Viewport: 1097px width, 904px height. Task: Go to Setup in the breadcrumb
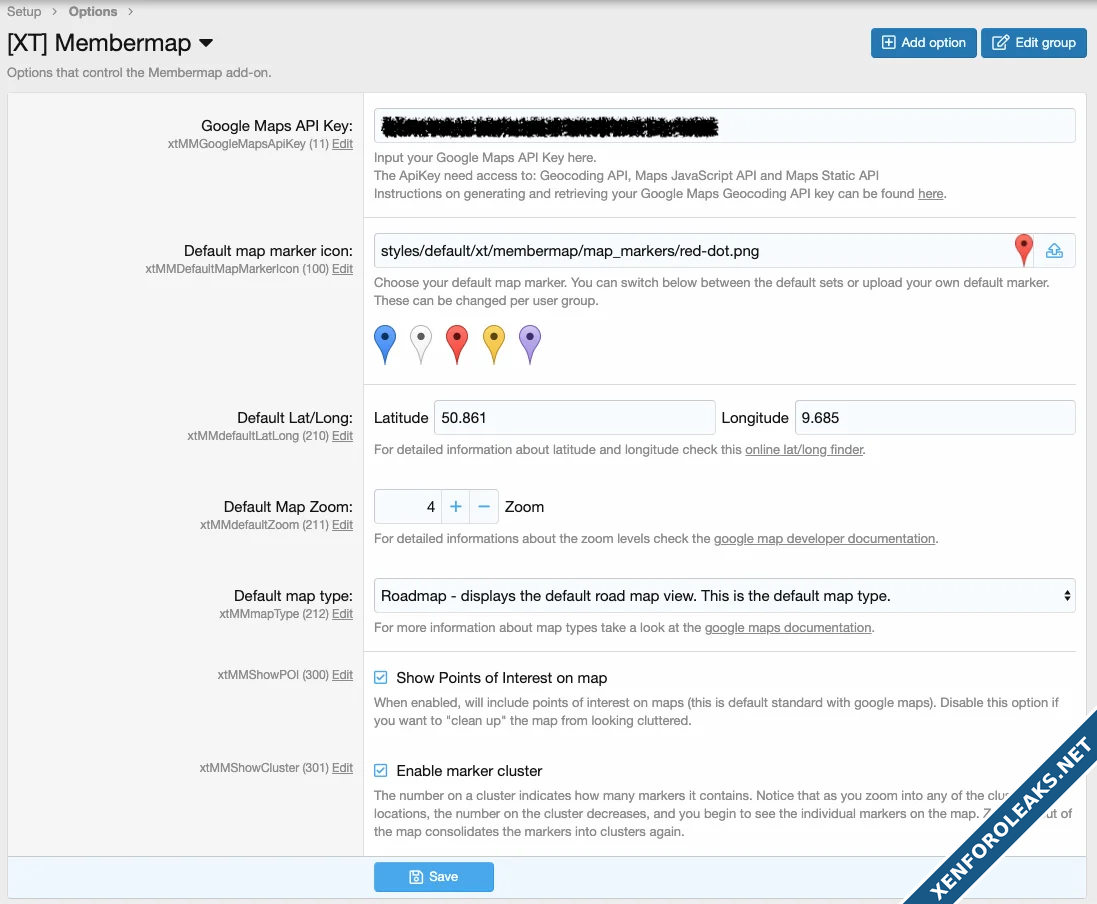(x=24, y=12)
